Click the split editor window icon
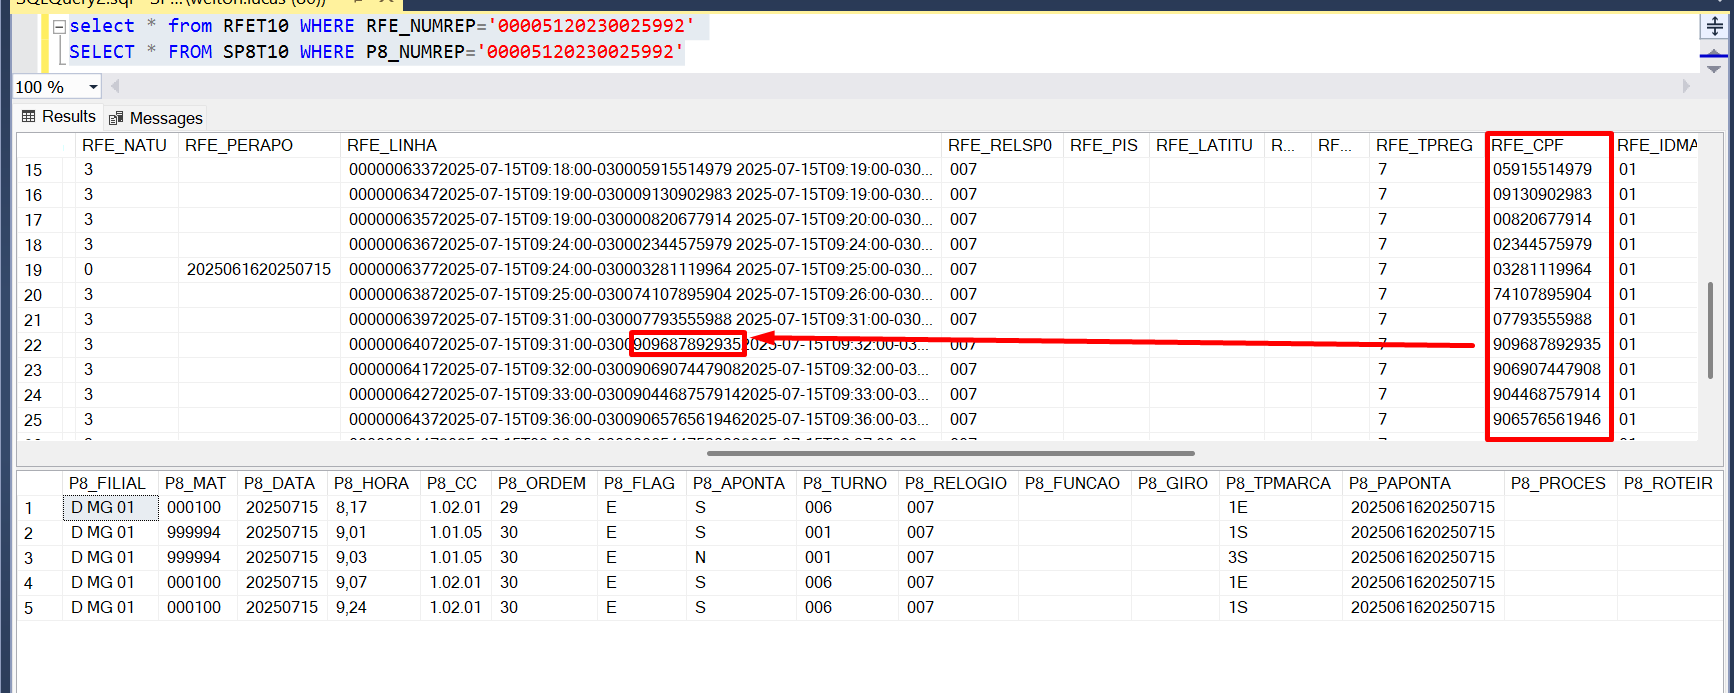 tap(1715, 26)
